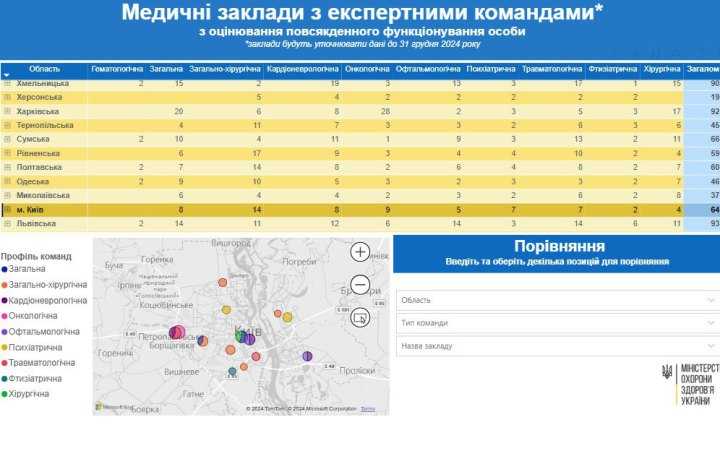Expand the Сумська row

pos(7,139)
